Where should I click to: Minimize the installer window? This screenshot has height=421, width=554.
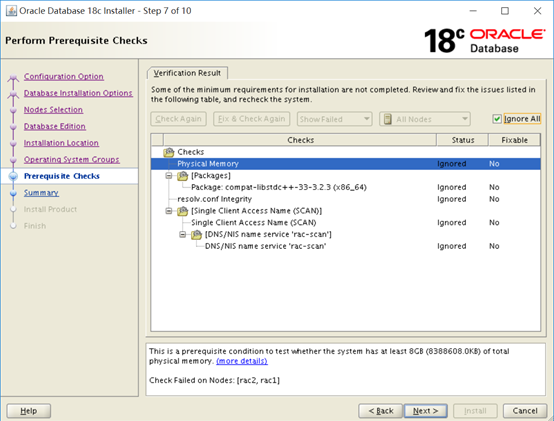[473, 11]
